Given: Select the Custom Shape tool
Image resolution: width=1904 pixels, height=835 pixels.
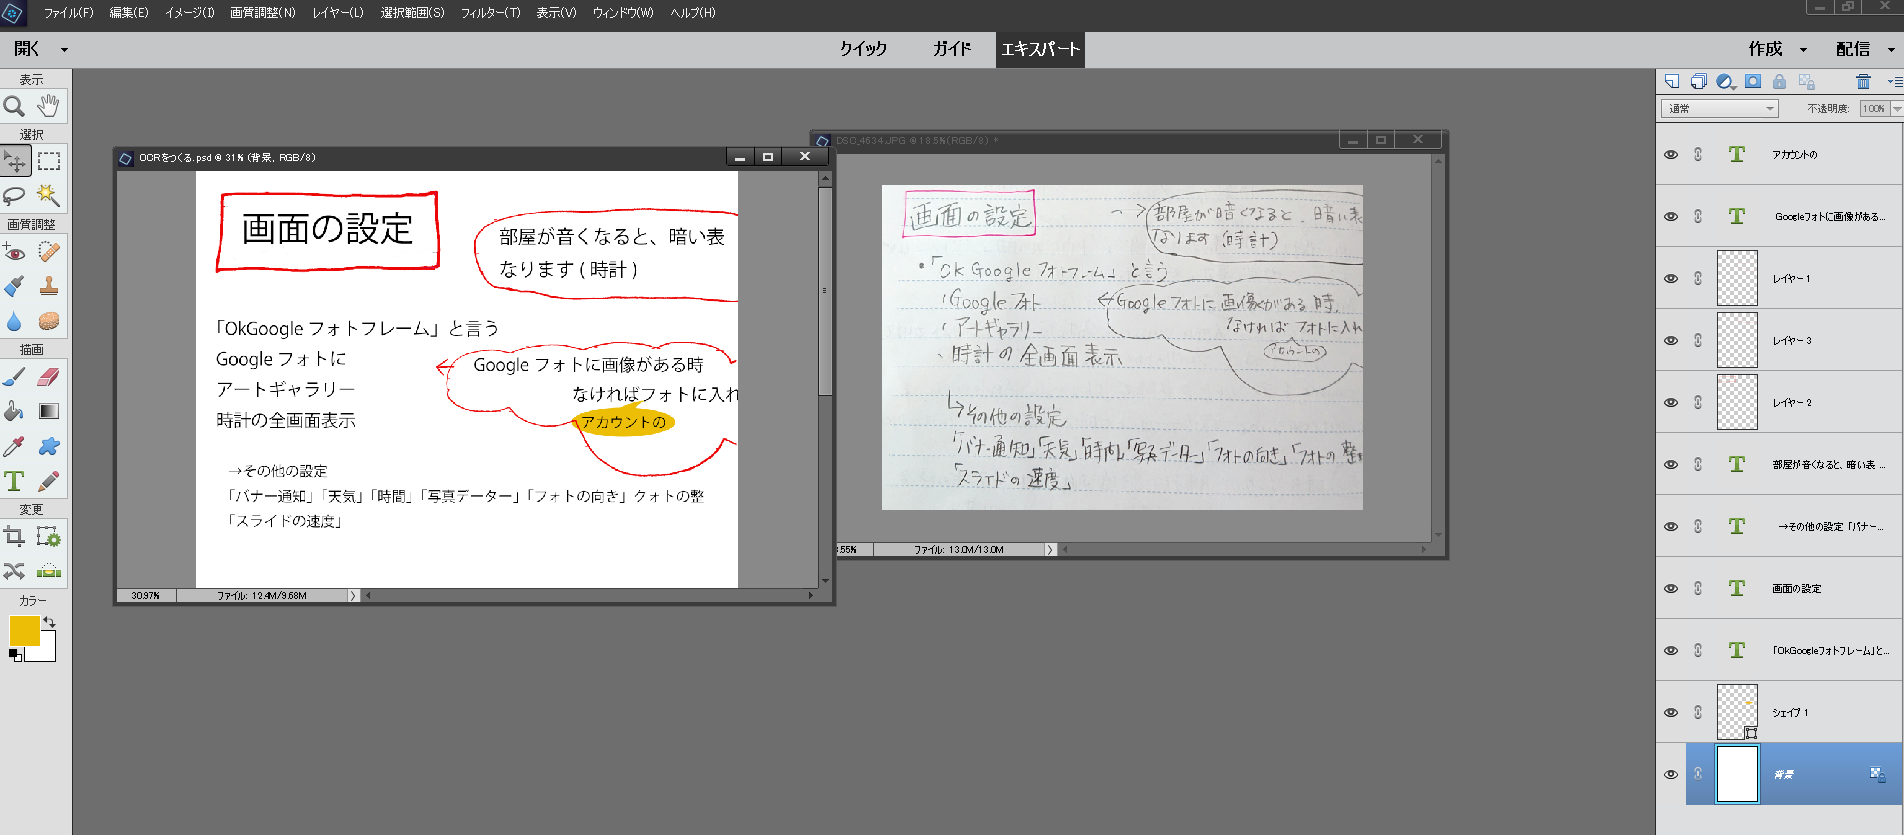Looking at the screenshot, I should point(48,446).
